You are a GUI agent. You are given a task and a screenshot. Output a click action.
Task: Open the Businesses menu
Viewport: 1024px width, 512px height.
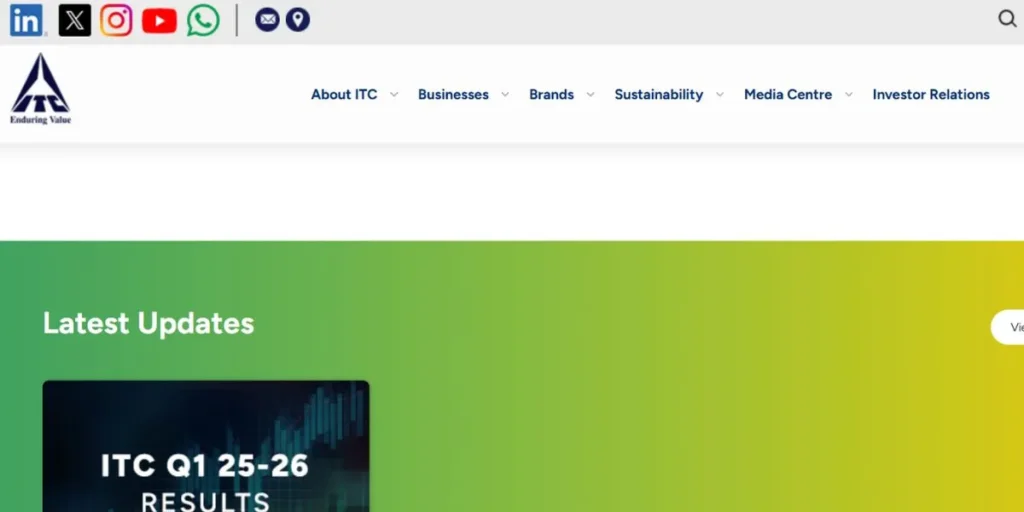click(453, 95)
